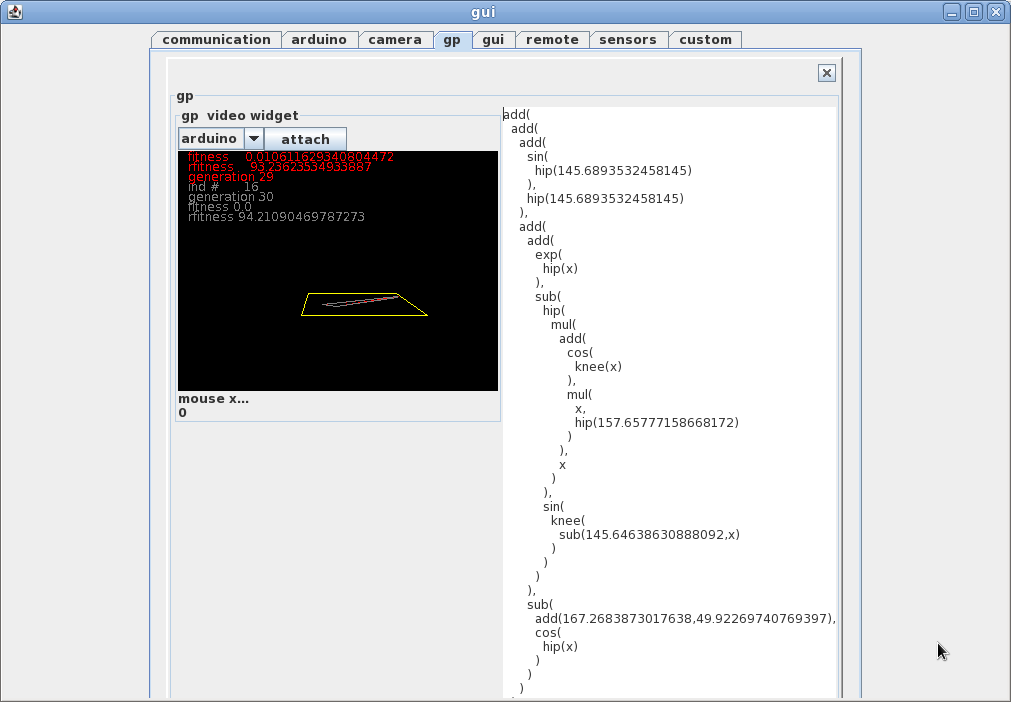The width and height of the screenshot is (1011, 702).
Task: Click the red rfitness 93.23623534933887 line
Action: [x=280, y=167]
